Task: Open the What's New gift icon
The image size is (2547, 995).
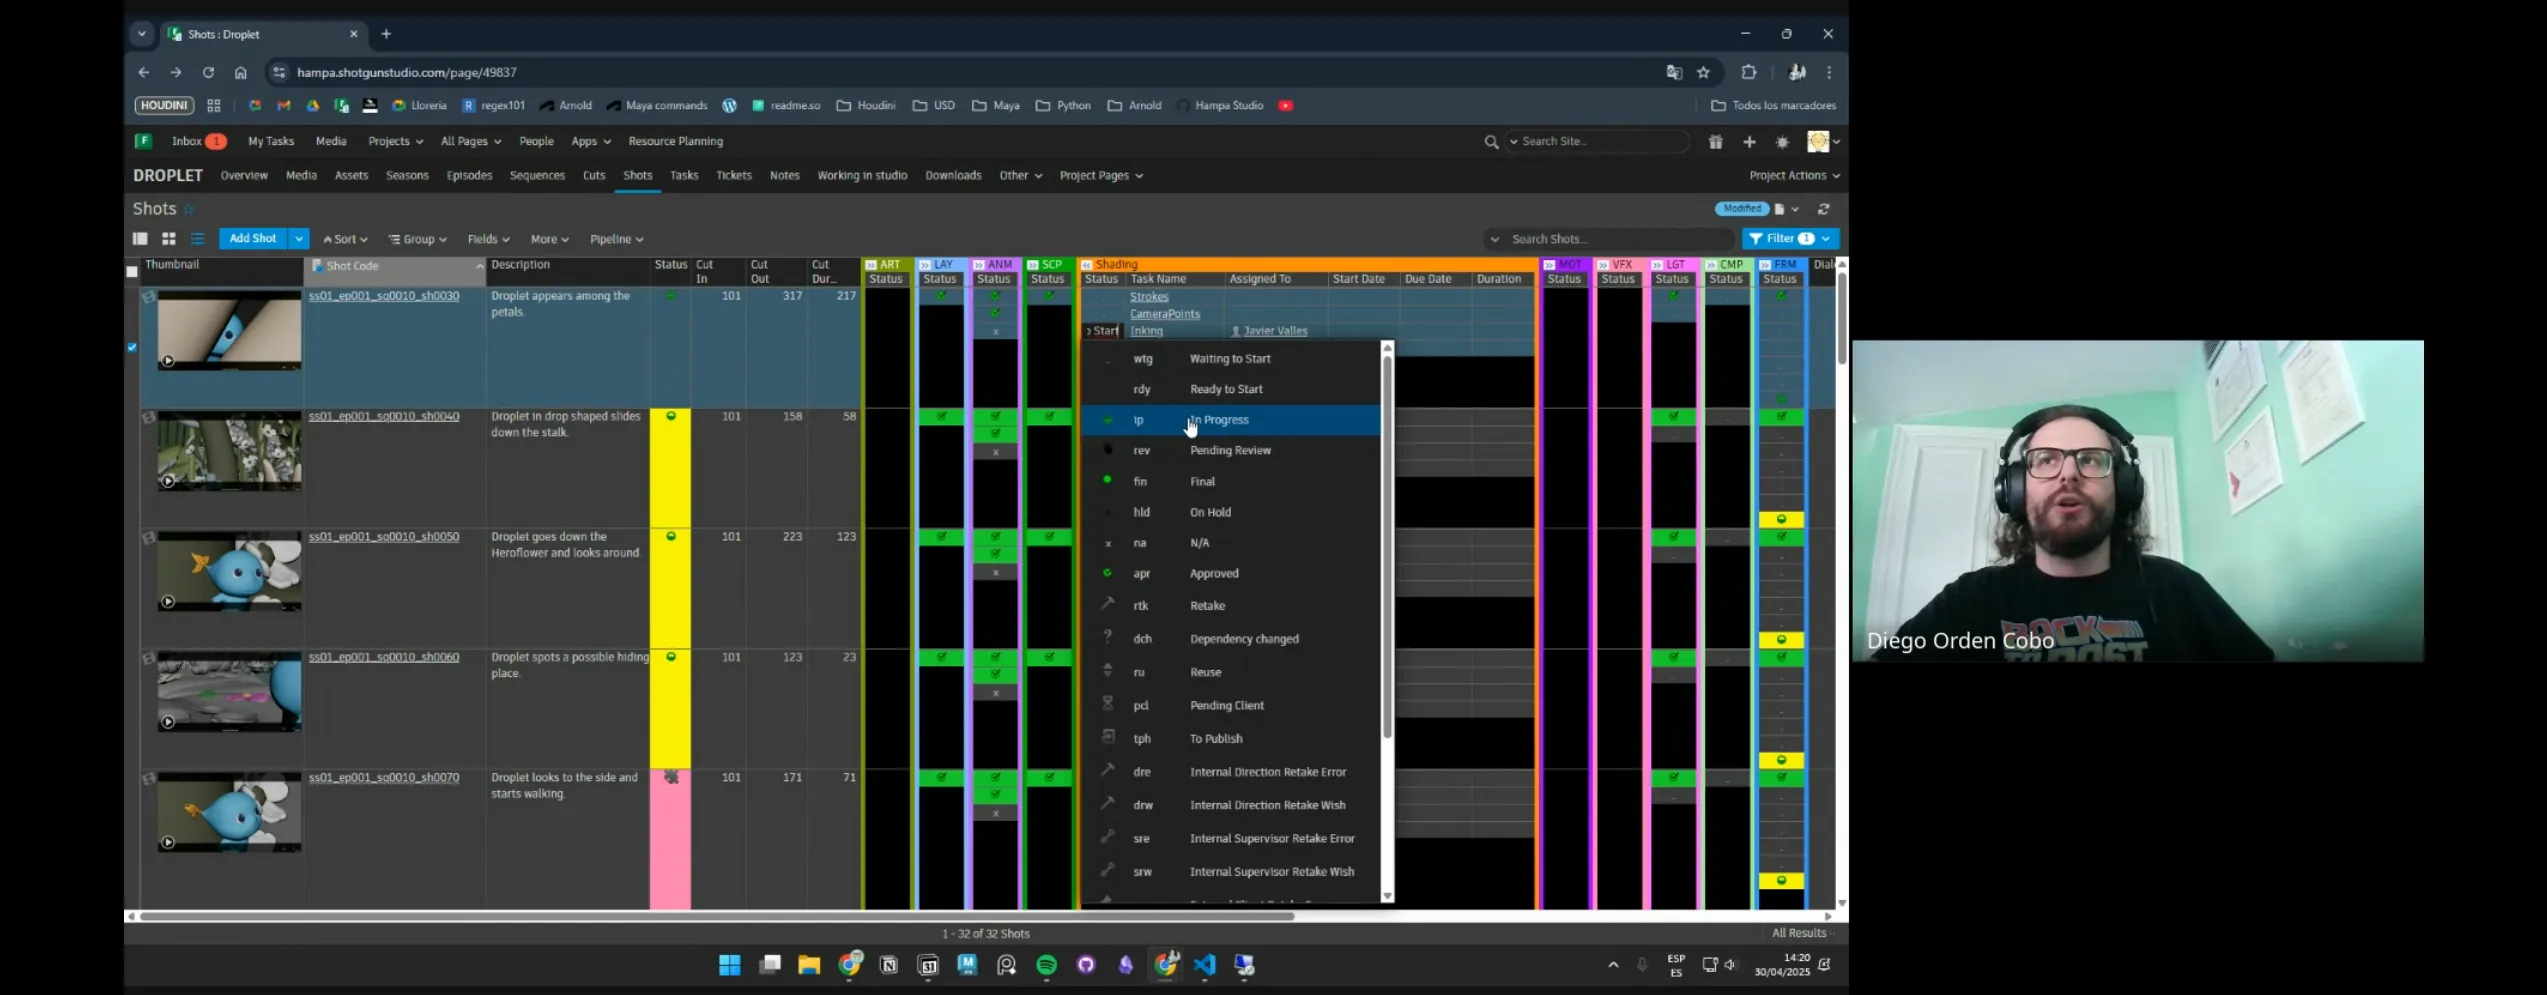Action: pyautogui.click(x=1715, y=142)
